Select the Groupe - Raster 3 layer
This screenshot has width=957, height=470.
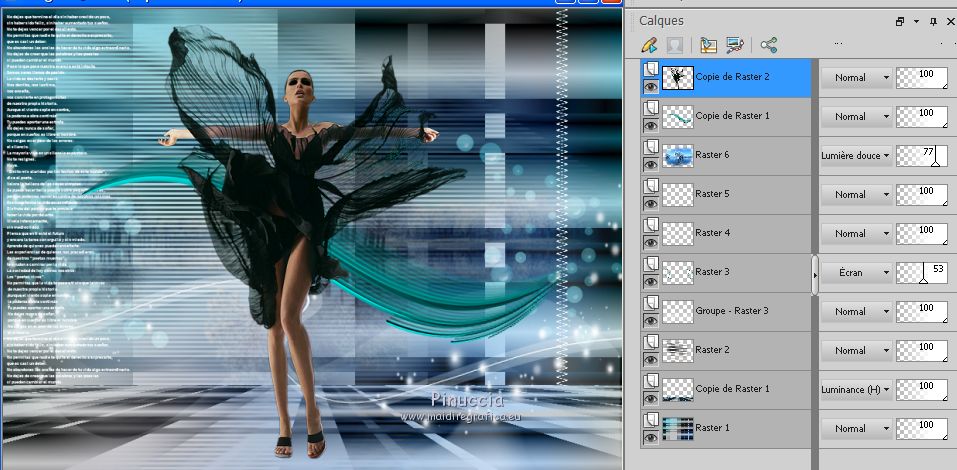pos(731,311)
